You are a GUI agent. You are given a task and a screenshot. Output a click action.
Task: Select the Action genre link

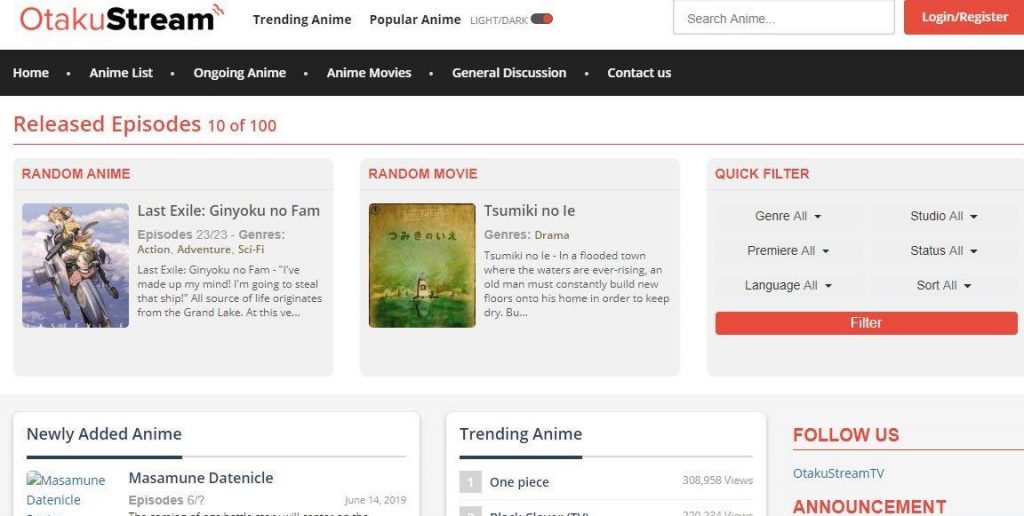[154, 250]
